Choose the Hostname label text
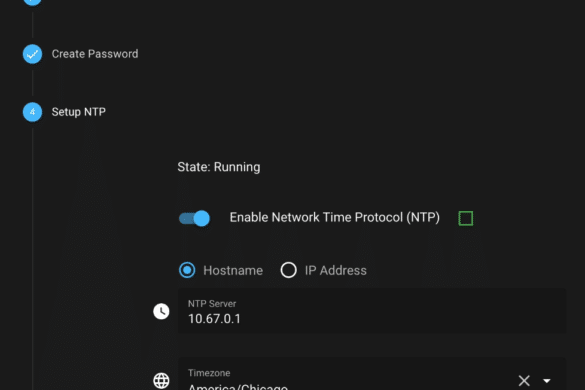Image resolution: width=585 pixels, height=390 pixels. pos(233,270)
